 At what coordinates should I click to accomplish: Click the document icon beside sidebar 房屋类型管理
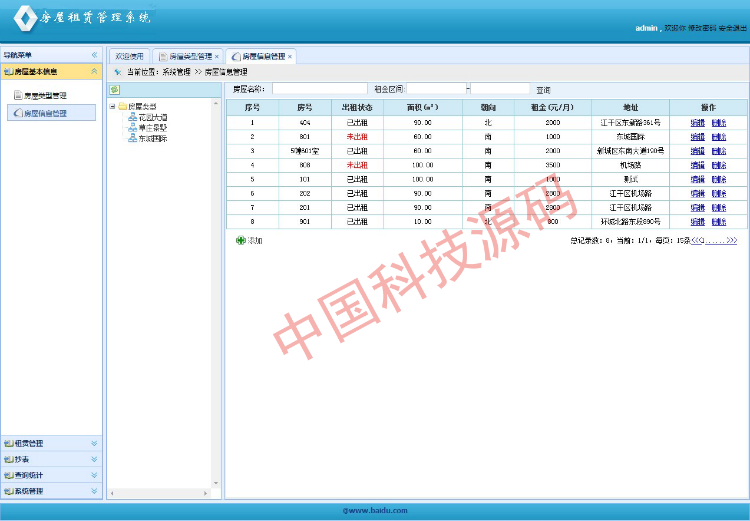coord(18,95)
